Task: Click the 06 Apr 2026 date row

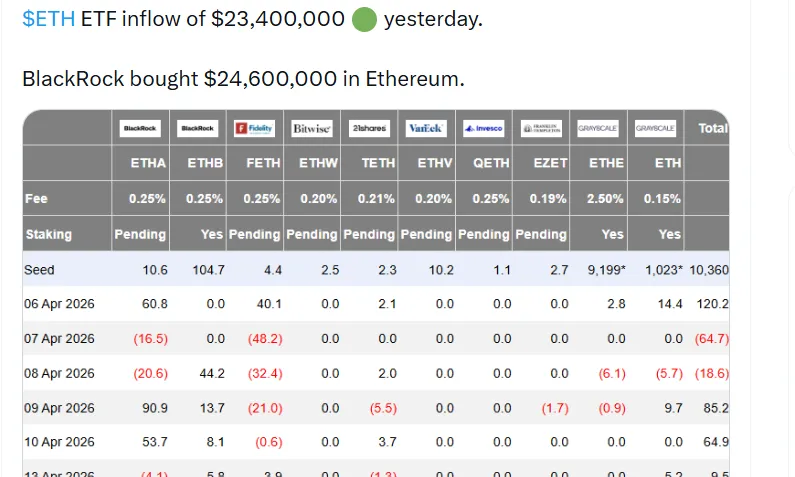Action: 59,304
